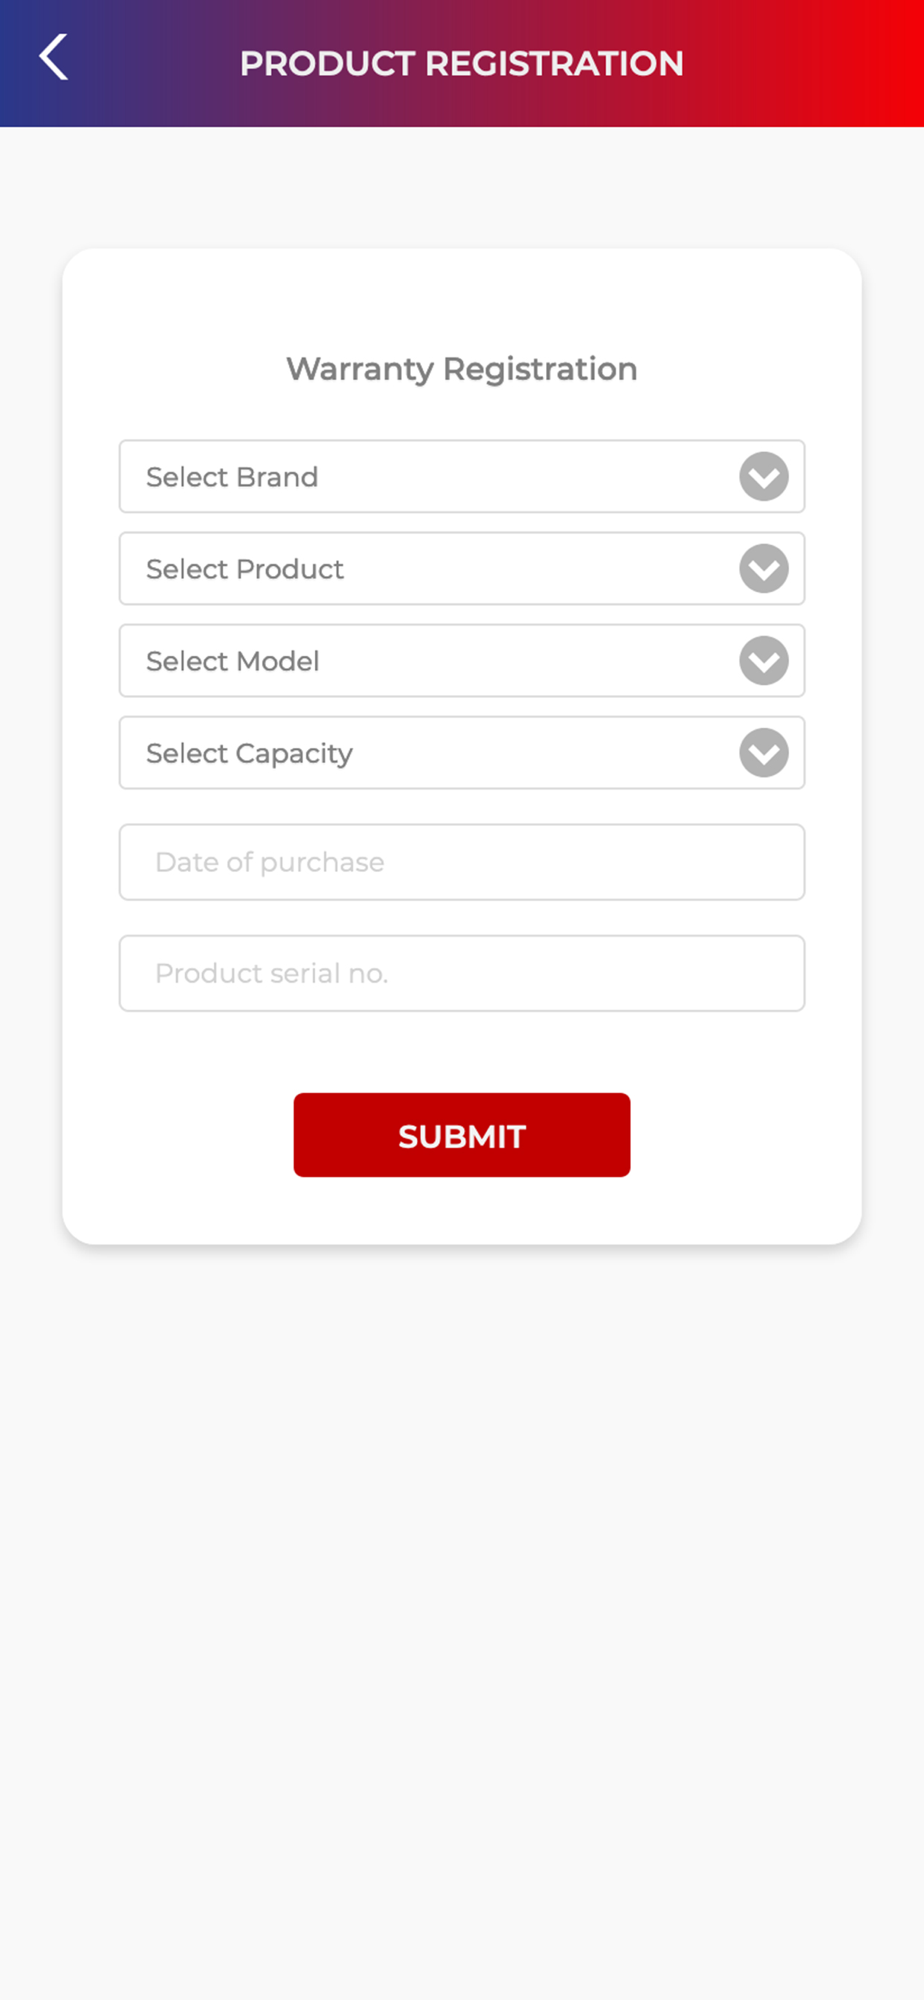Click the round chevron icon beside Select Capacity
This screenshot has width=924, height=2000.
pyautogui.click(x=764, y=753)
